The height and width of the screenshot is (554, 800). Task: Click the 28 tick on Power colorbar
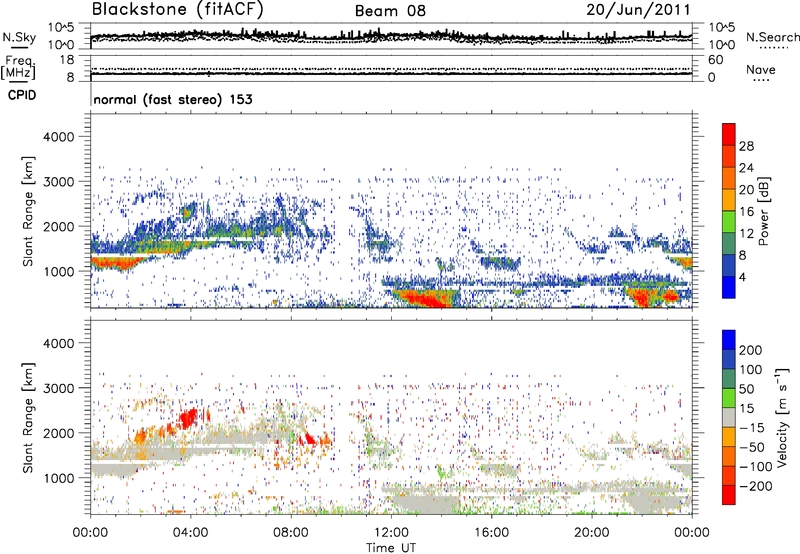tap(746, 146)
